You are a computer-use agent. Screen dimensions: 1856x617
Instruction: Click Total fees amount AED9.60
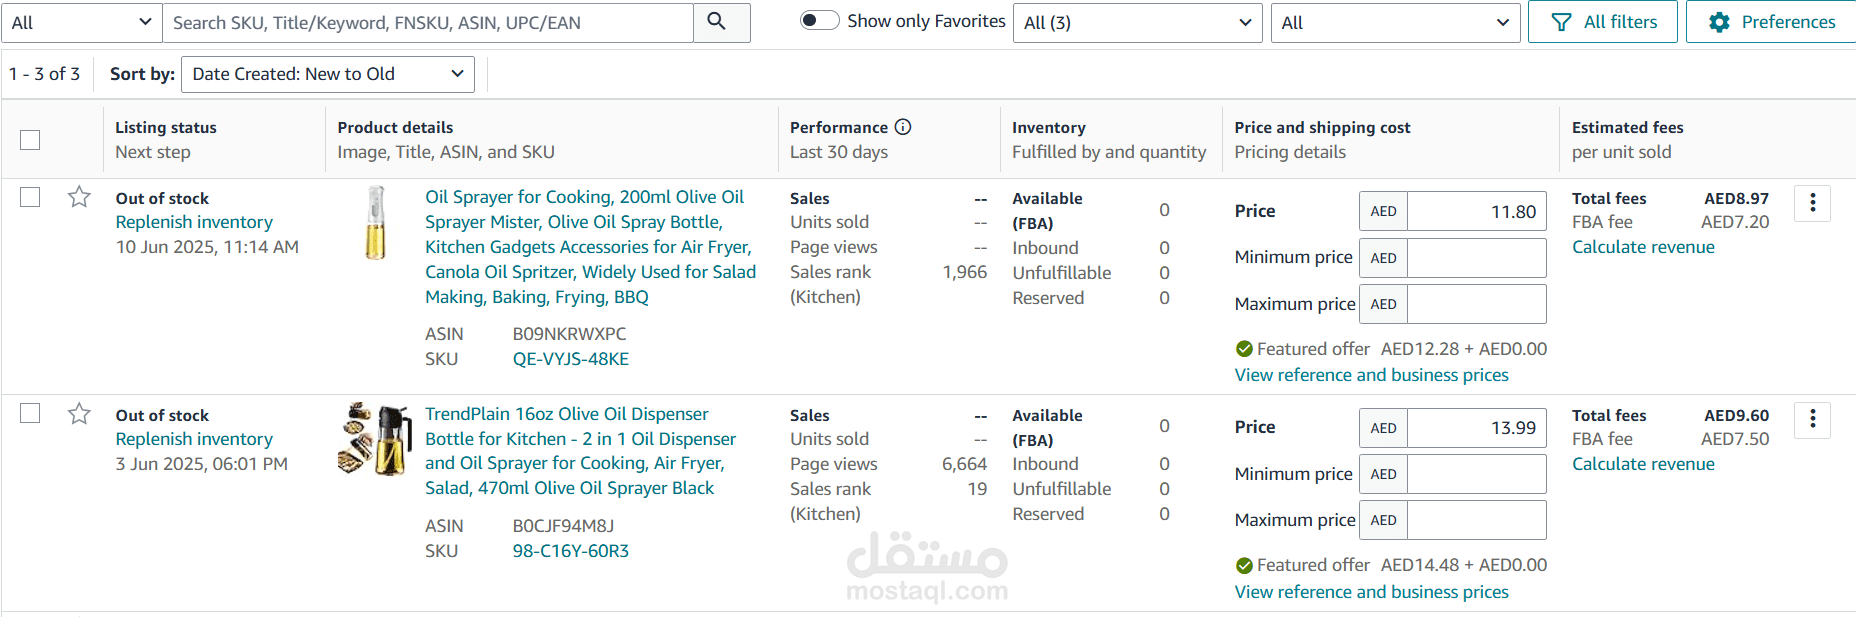tap(1736, 415)
